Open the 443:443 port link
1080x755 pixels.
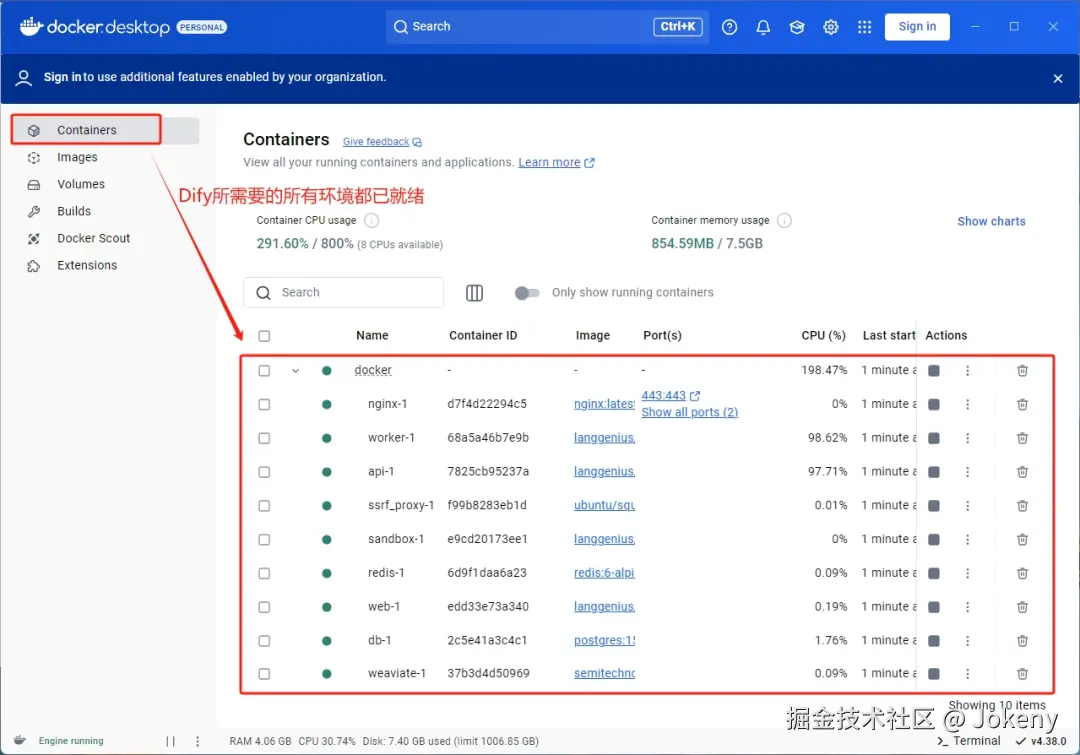[x=670, y=395]
